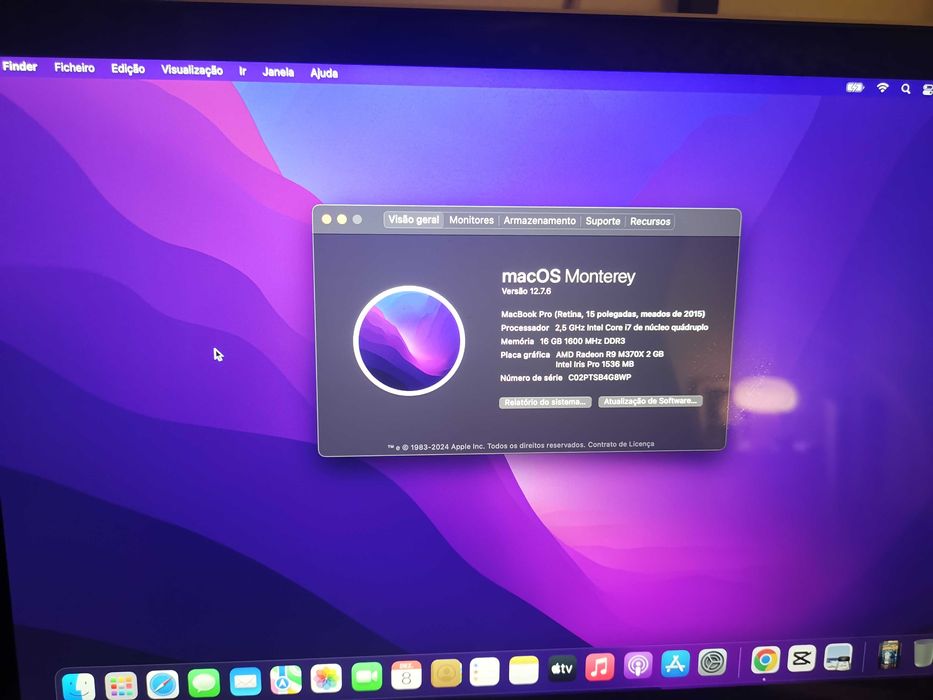The image size is (933, 700).
Task: Launch Maps from the Dock
Action: pos(286,680)
